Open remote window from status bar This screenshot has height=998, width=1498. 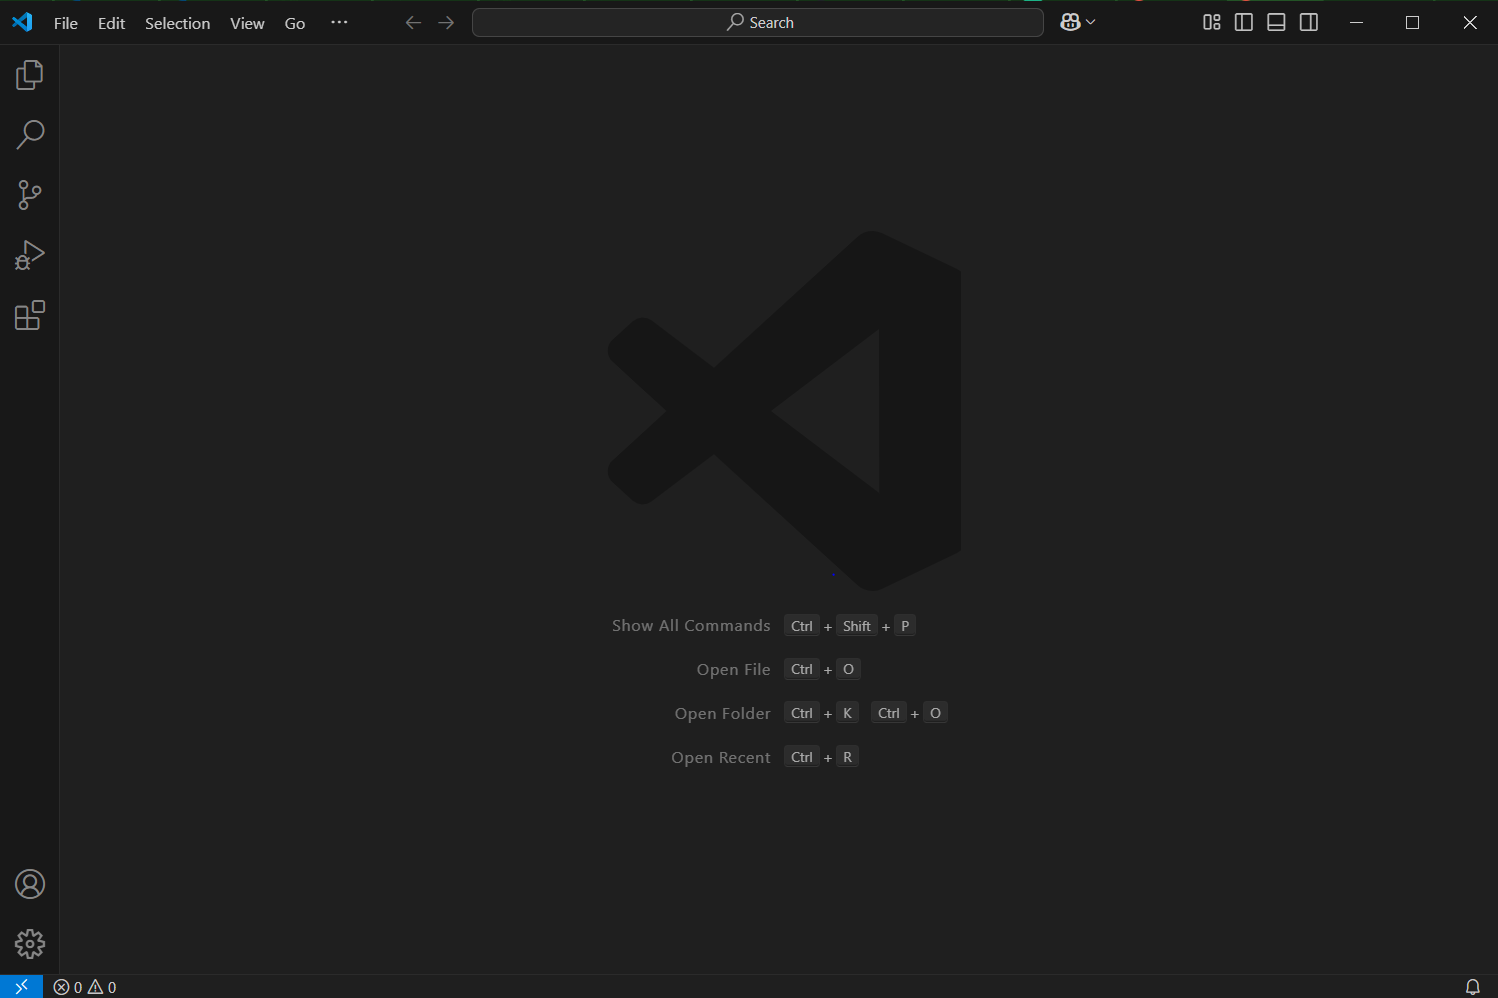(x=21, y=987)
